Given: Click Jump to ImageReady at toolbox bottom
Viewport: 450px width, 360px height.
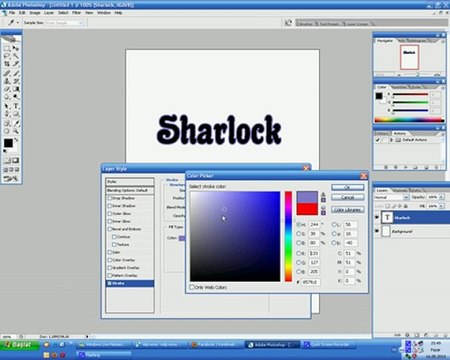Looking at the screenshot, I should tap(11, 179).
